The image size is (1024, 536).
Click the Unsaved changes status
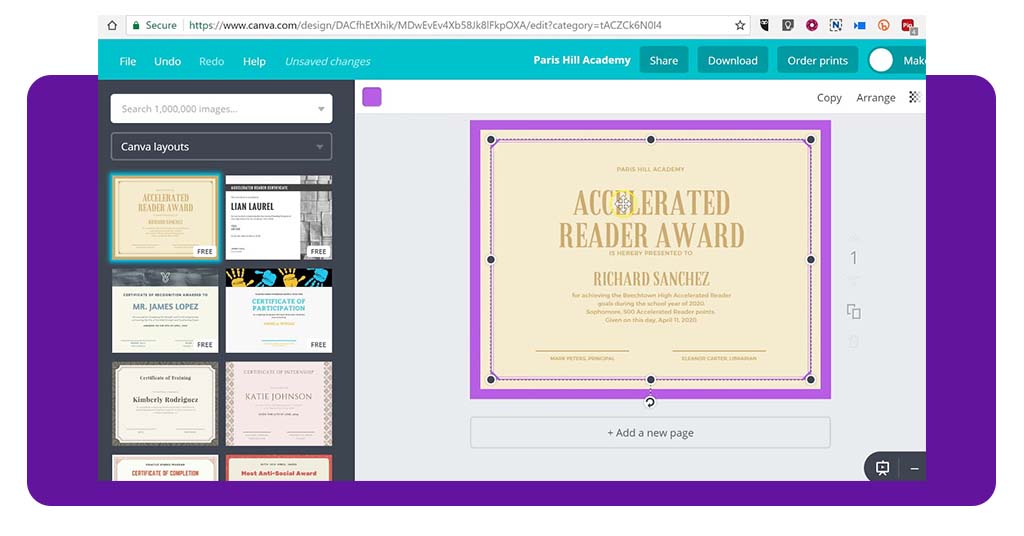pos(327,61)
